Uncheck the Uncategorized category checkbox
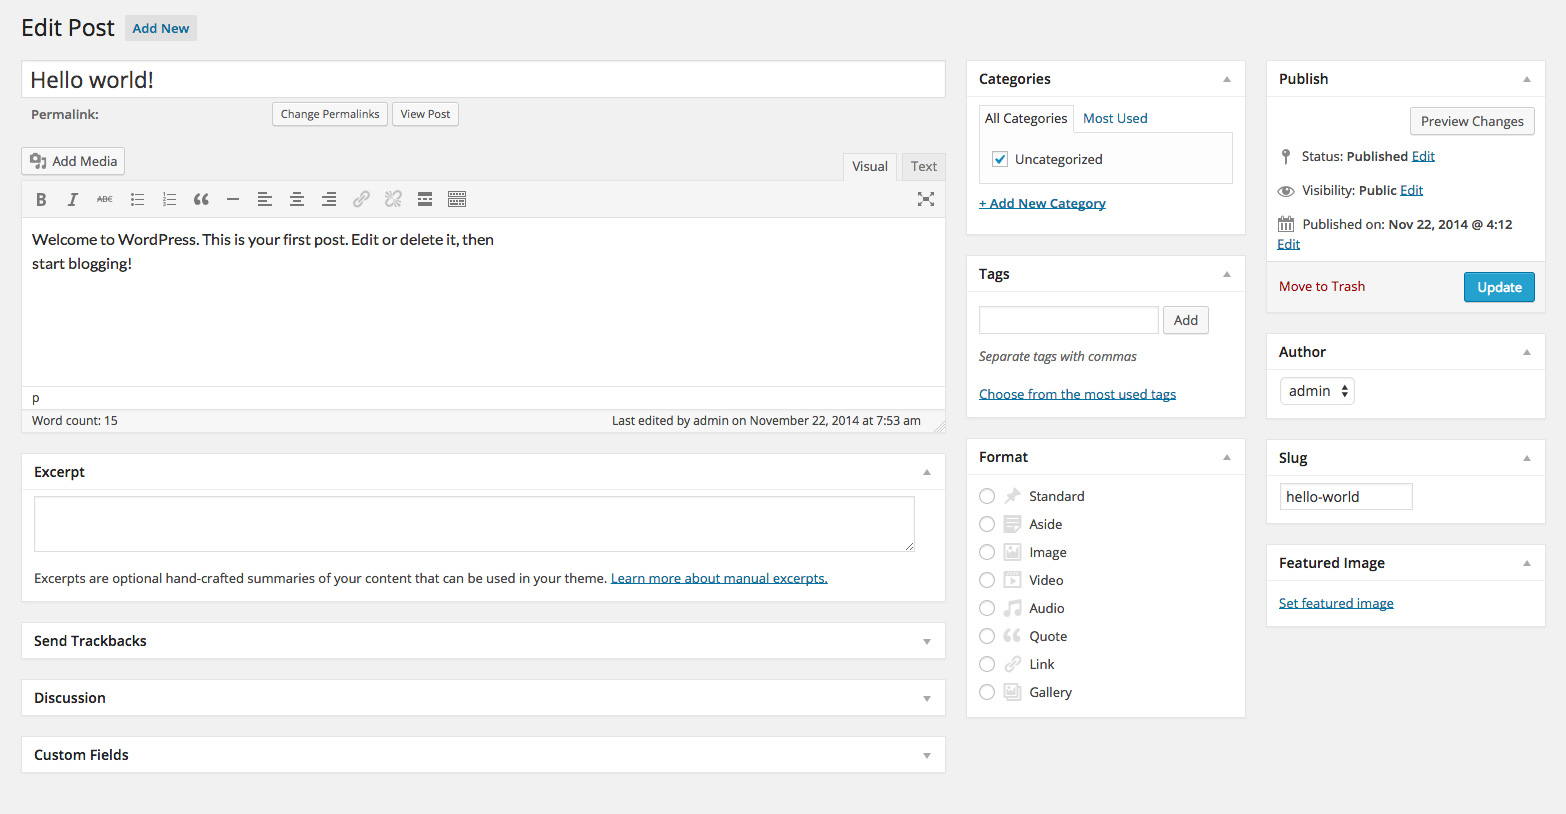 [x=1000, y=159]
